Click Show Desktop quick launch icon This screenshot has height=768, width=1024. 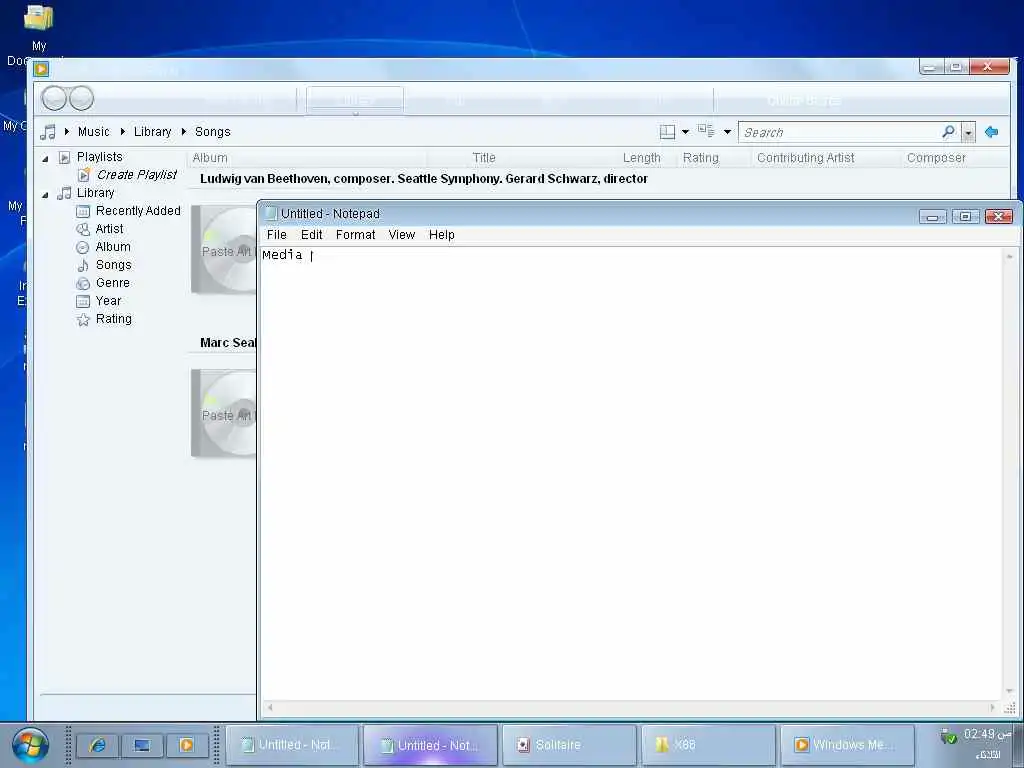coord(142,745)
